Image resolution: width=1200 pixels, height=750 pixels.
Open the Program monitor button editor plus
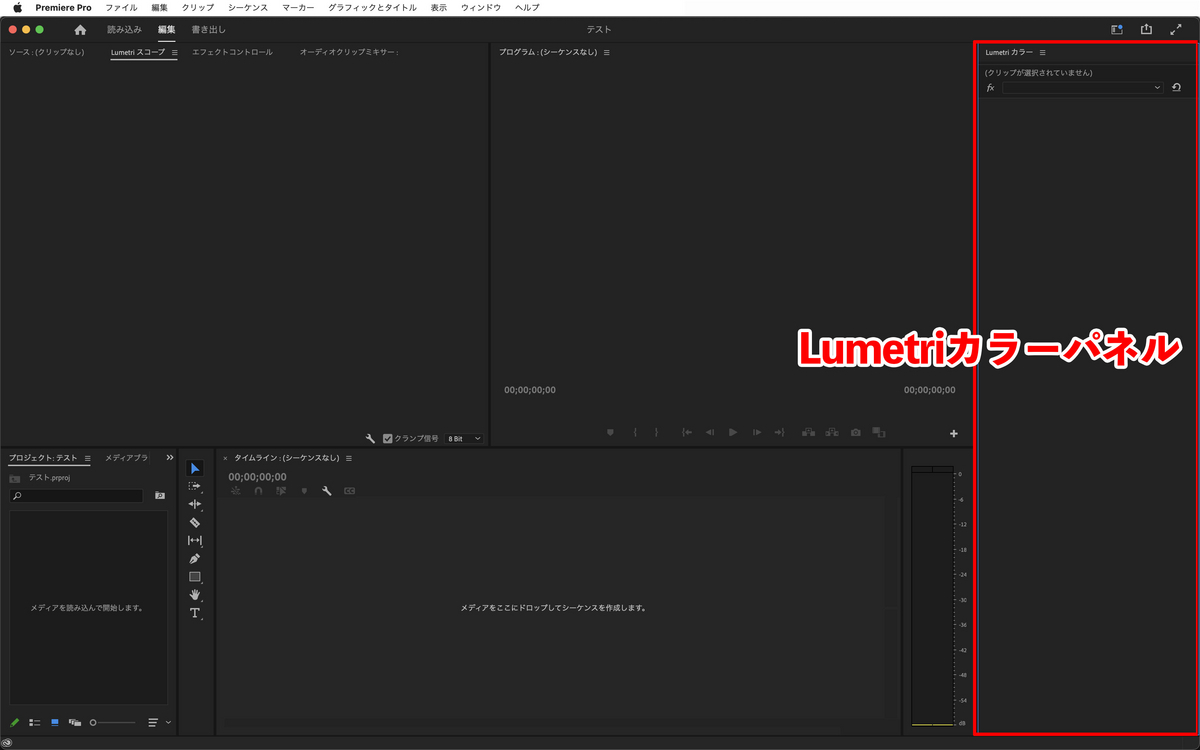pos(954,433)
